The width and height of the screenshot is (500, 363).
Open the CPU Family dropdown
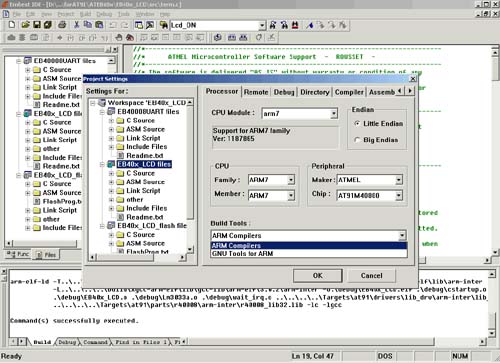(x=291, y=180)
